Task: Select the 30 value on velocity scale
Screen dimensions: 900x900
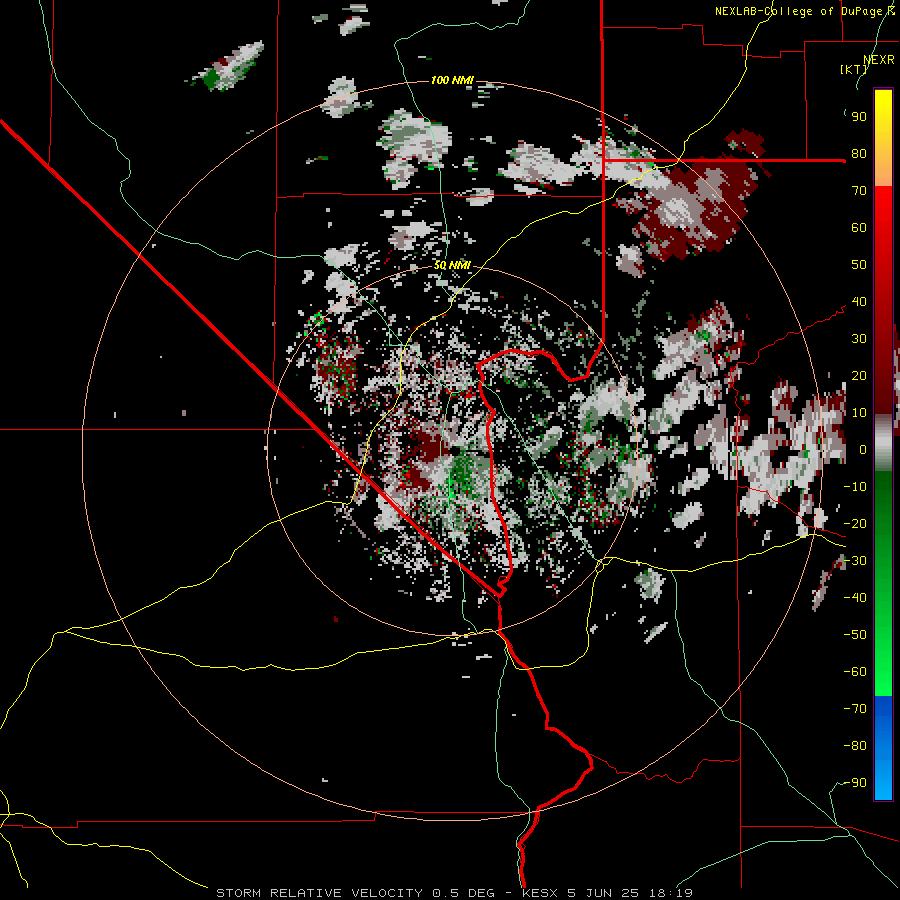Action: pos(859,339)
